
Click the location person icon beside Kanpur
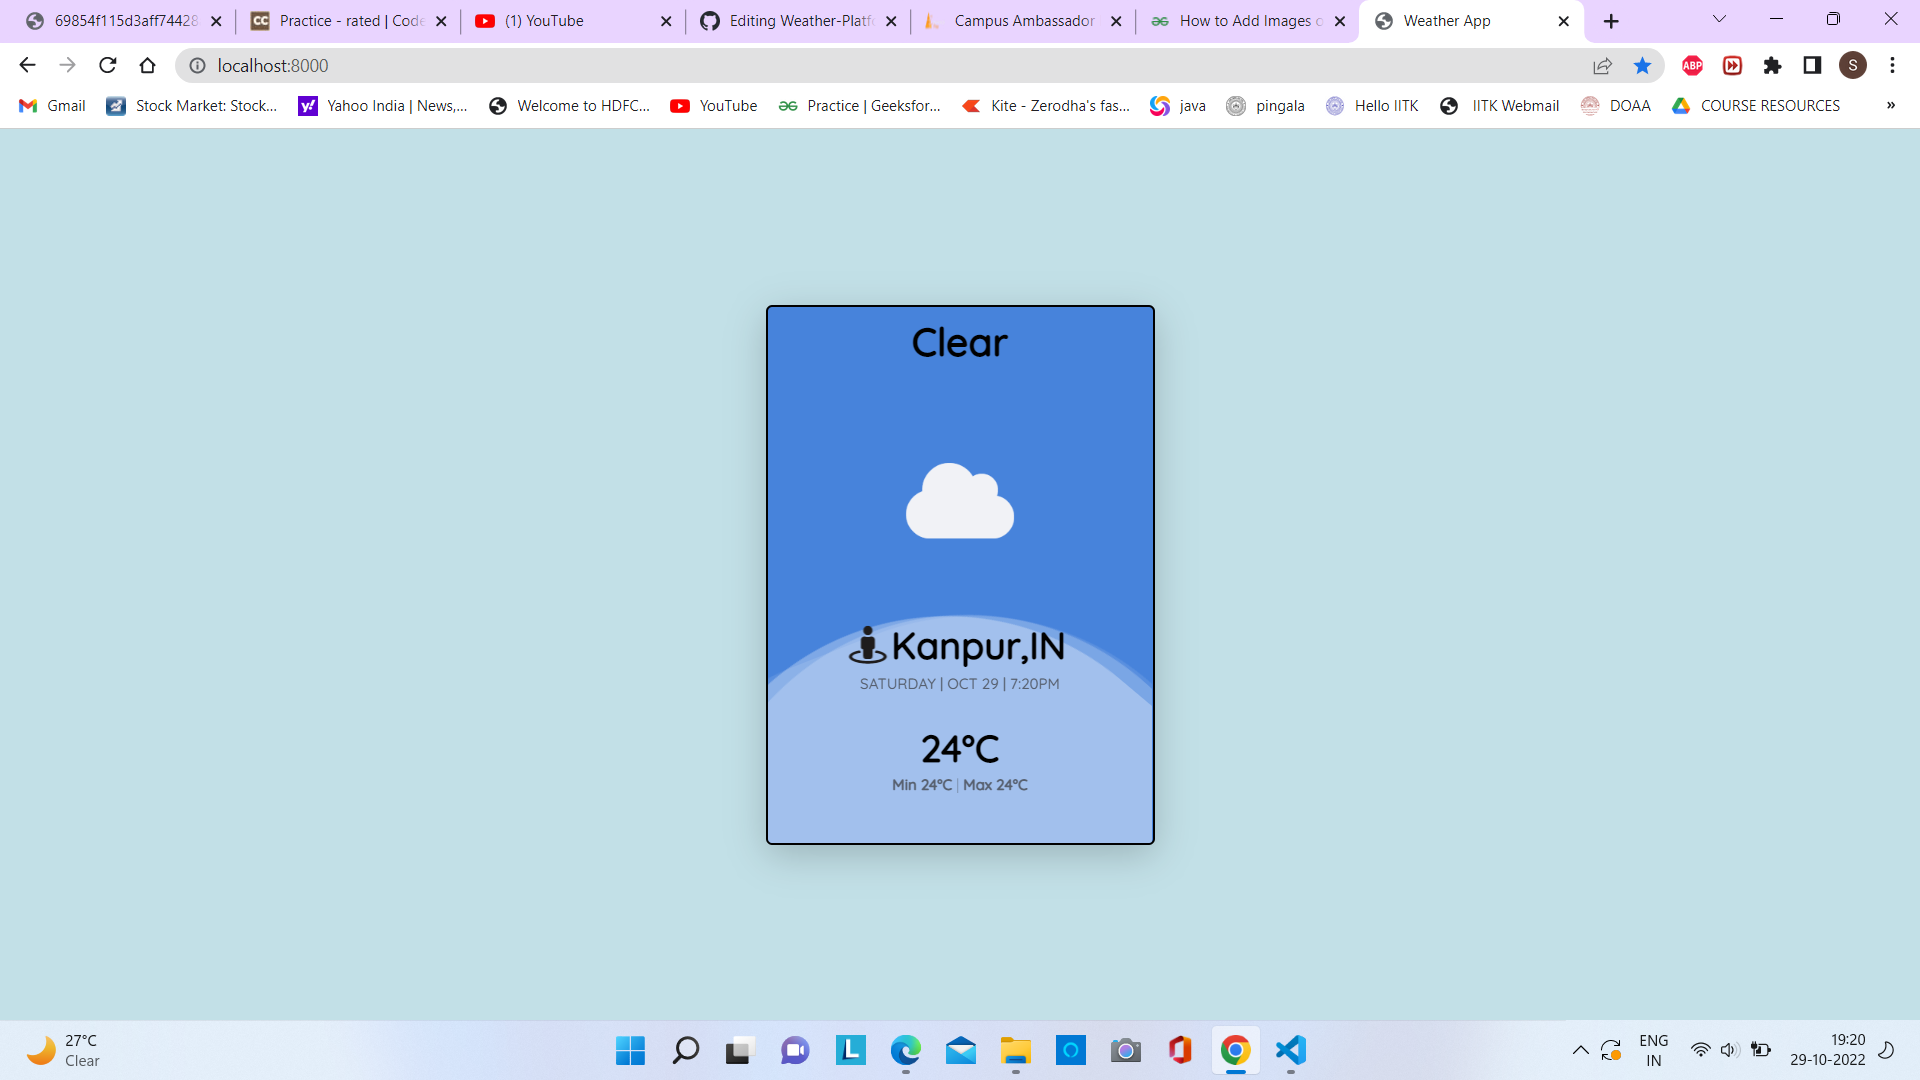coord(867,646)
